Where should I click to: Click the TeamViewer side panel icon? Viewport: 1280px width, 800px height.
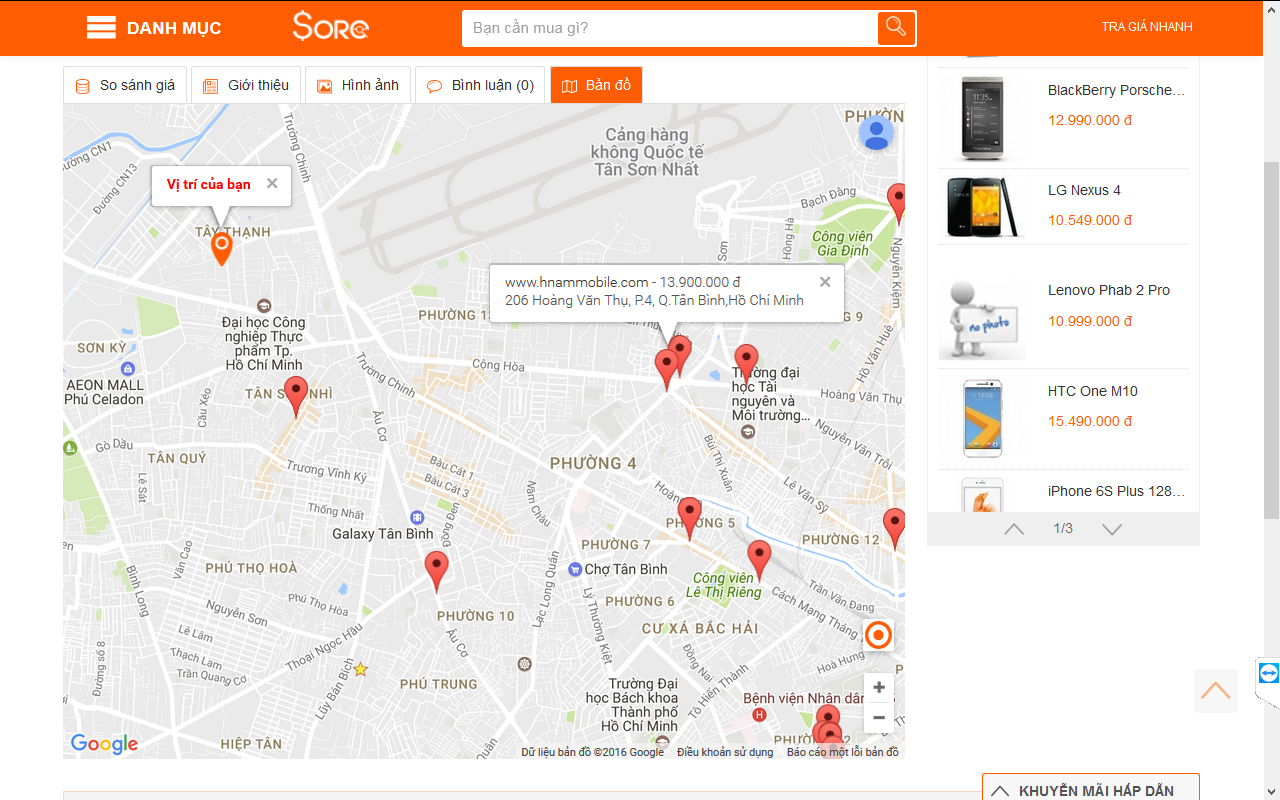click(x=1269, y=672)
